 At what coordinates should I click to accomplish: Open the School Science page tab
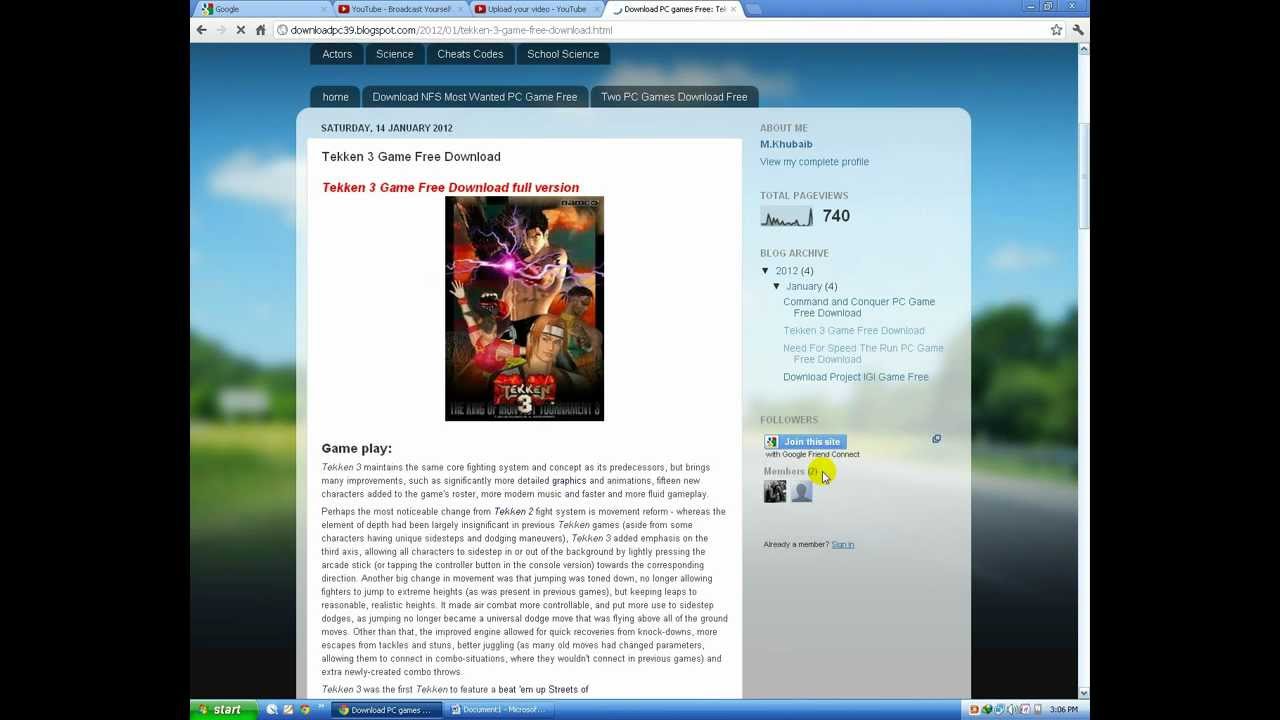click(563, 54)
